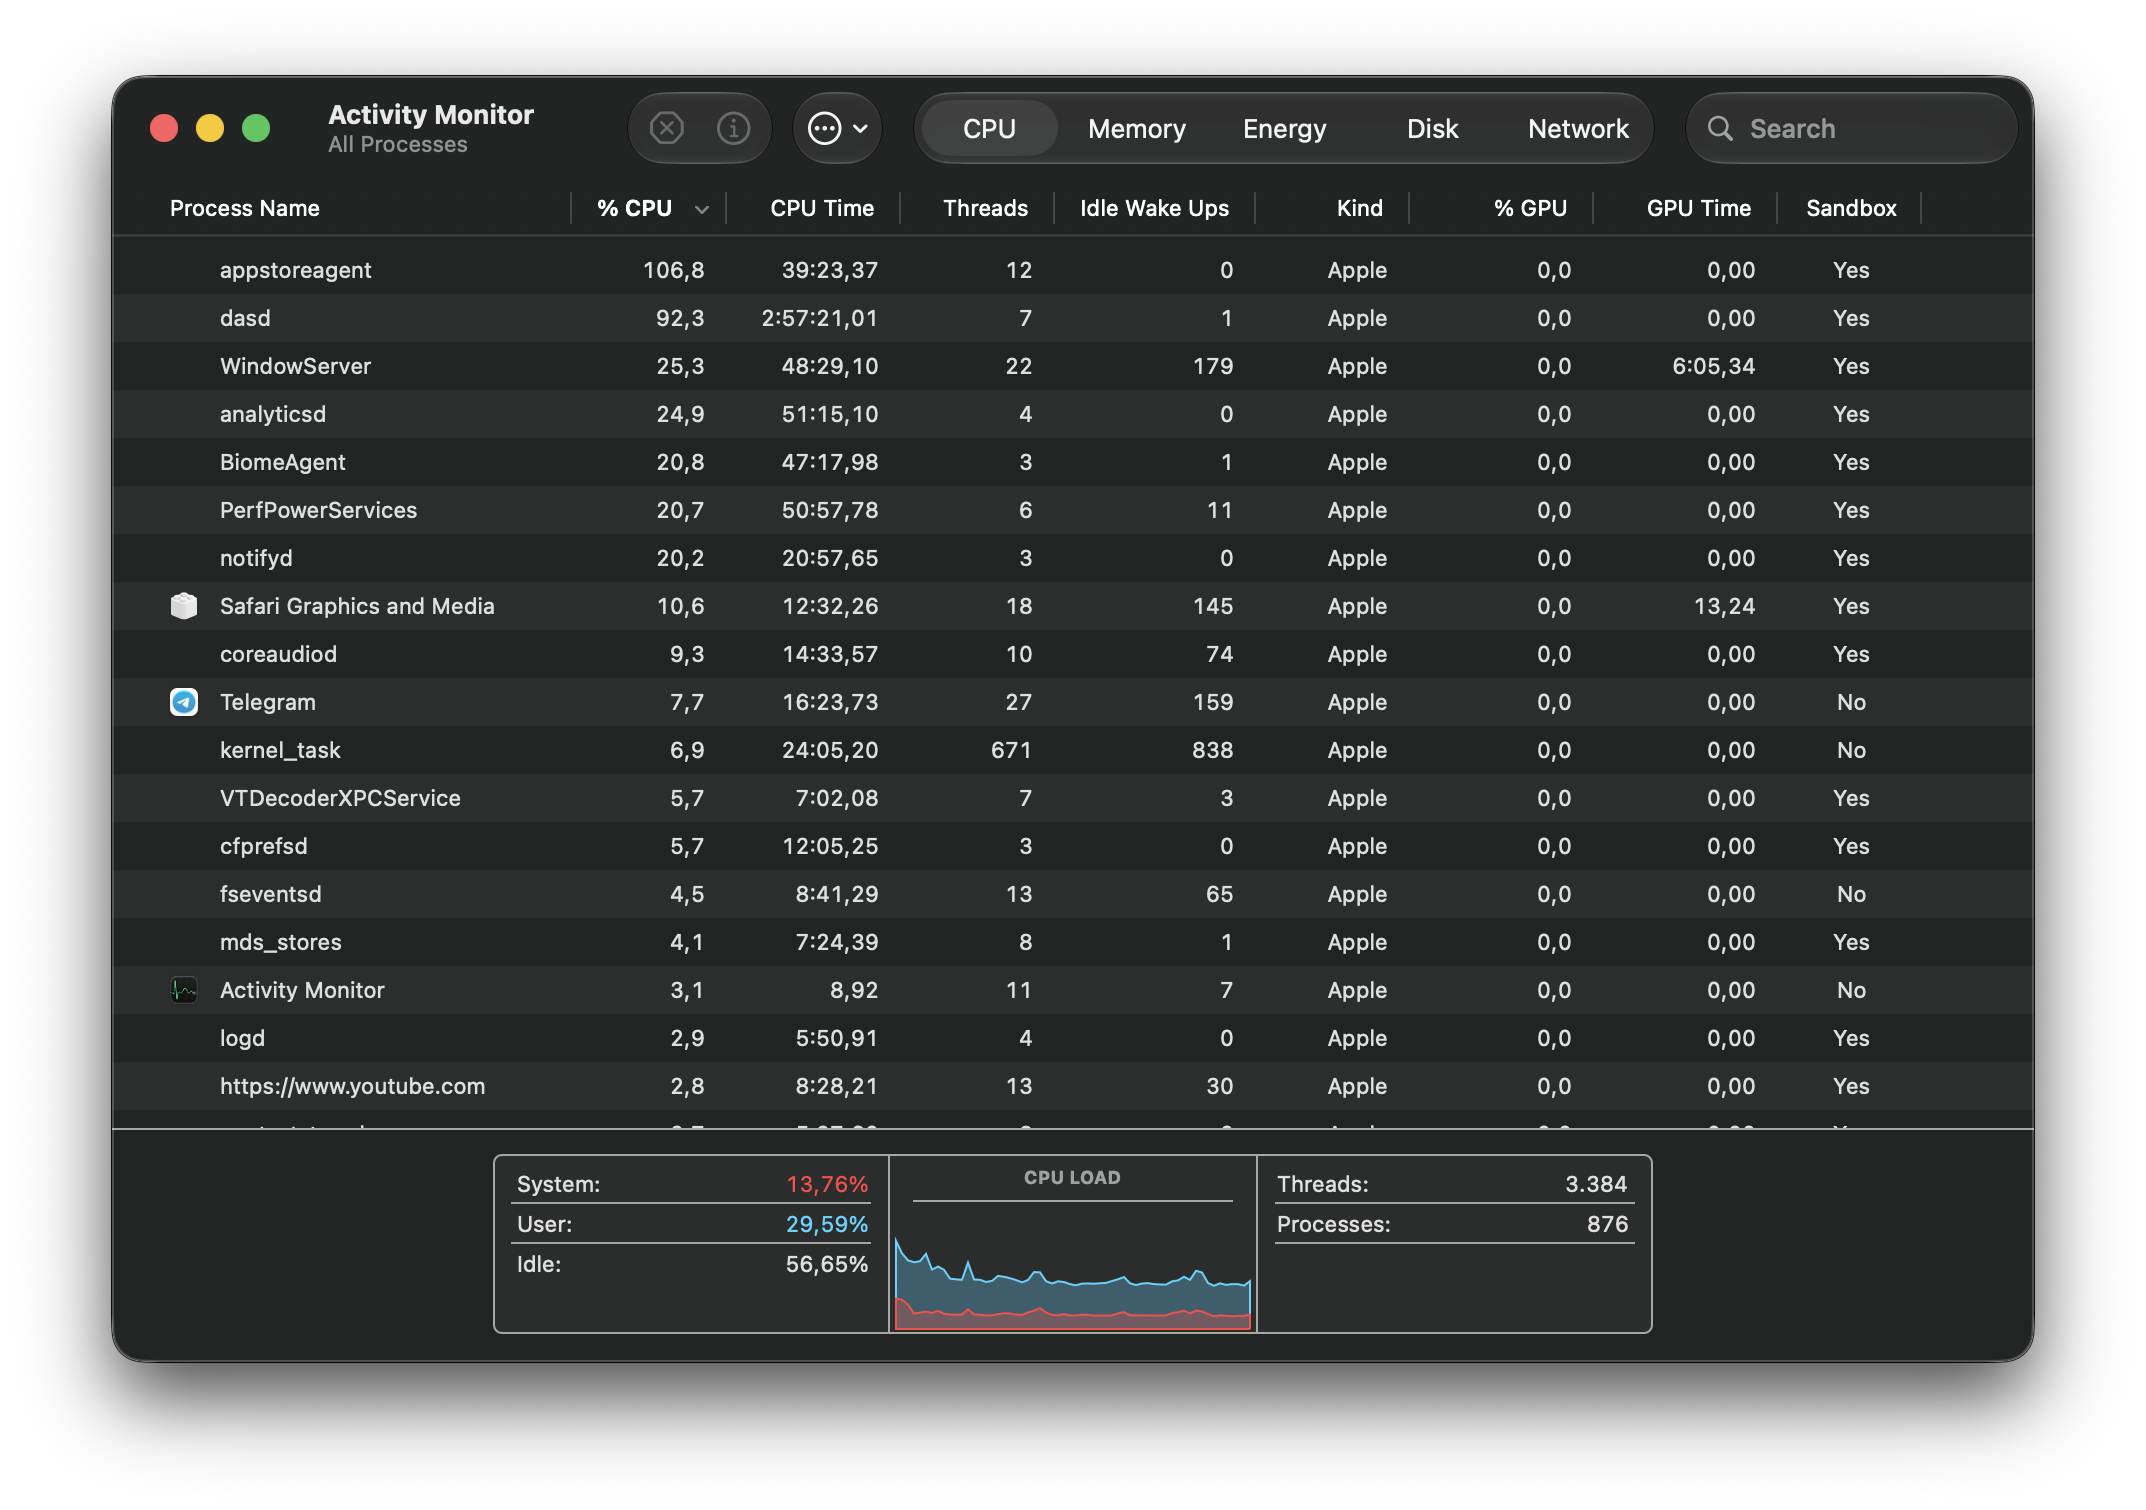Select the BiomeAgent process row
The height and width of the screenshot is (1510, 2146).
(x=1073, y=462)
